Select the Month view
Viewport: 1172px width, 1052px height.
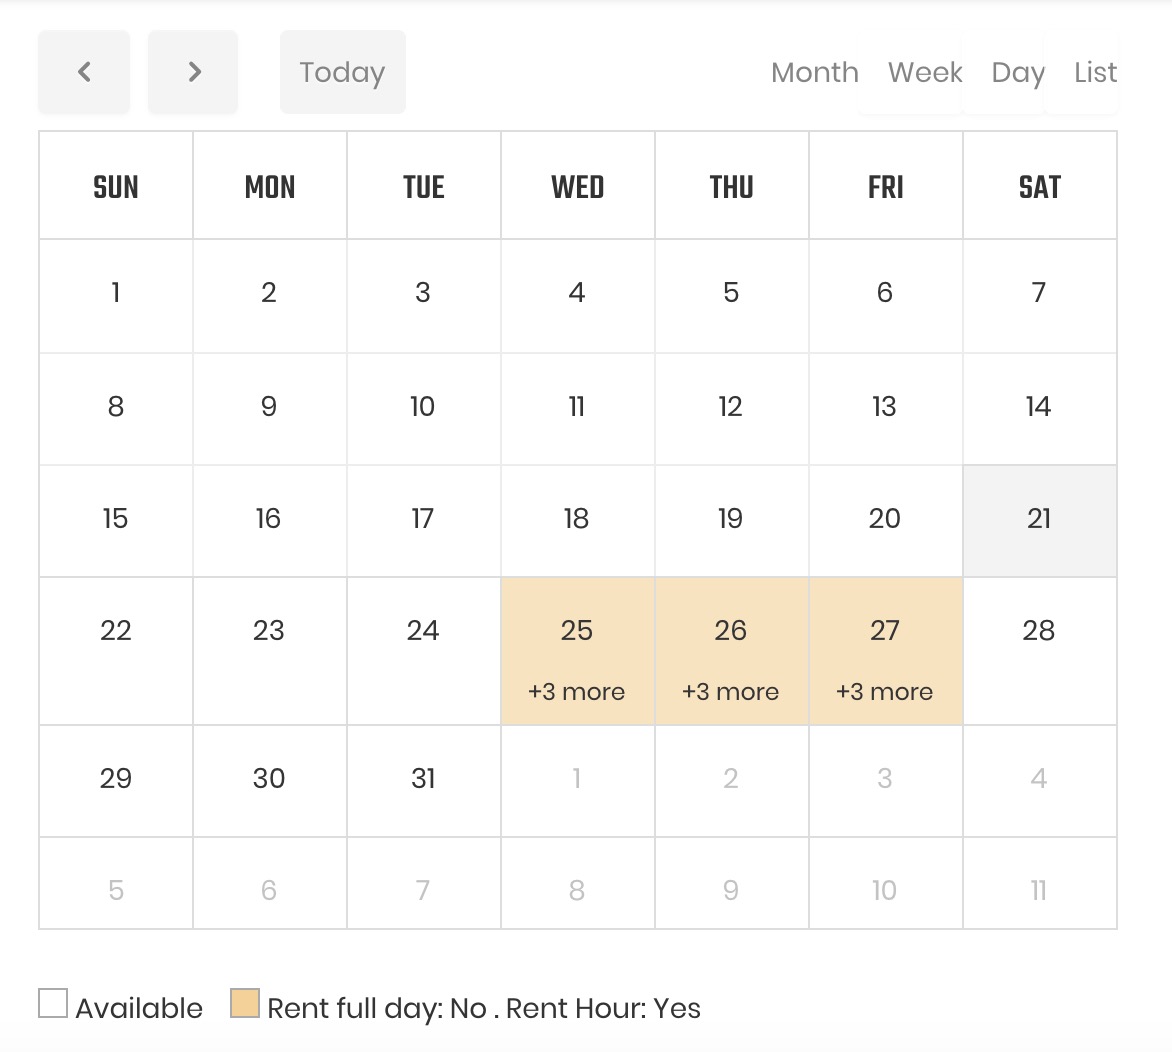click(815, 71)
